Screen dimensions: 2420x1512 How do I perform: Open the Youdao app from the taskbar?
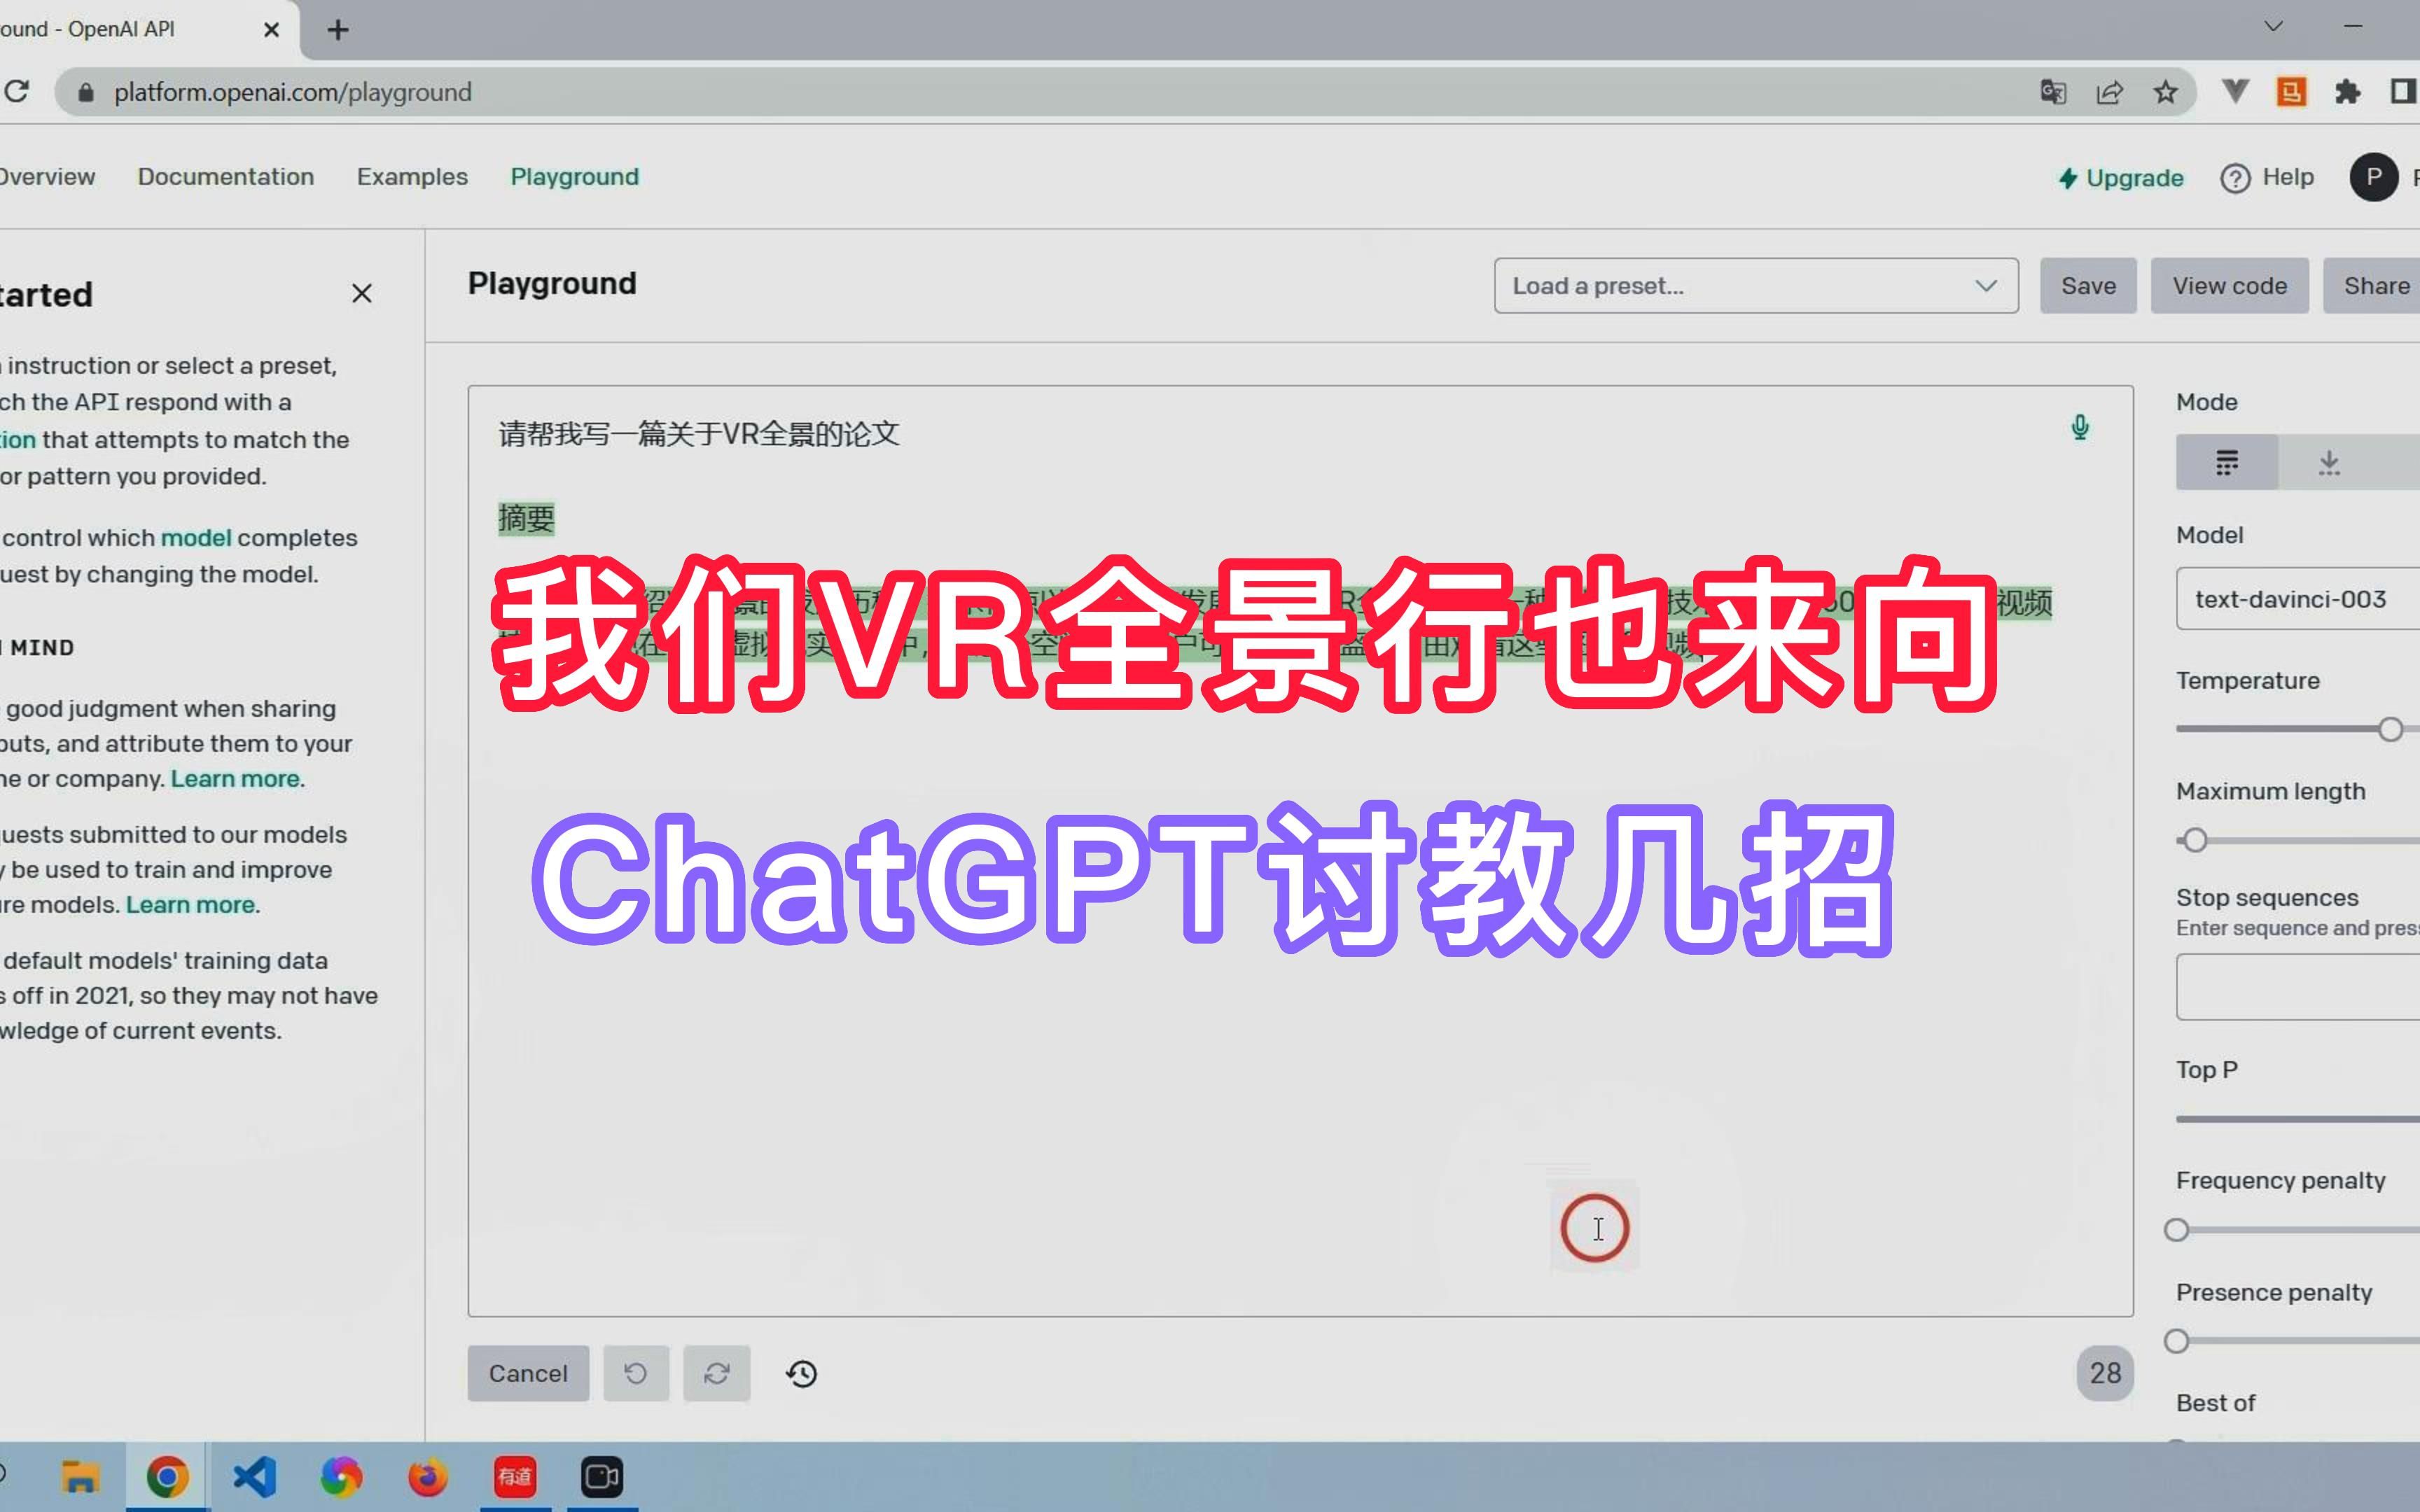pos(515,1476)
